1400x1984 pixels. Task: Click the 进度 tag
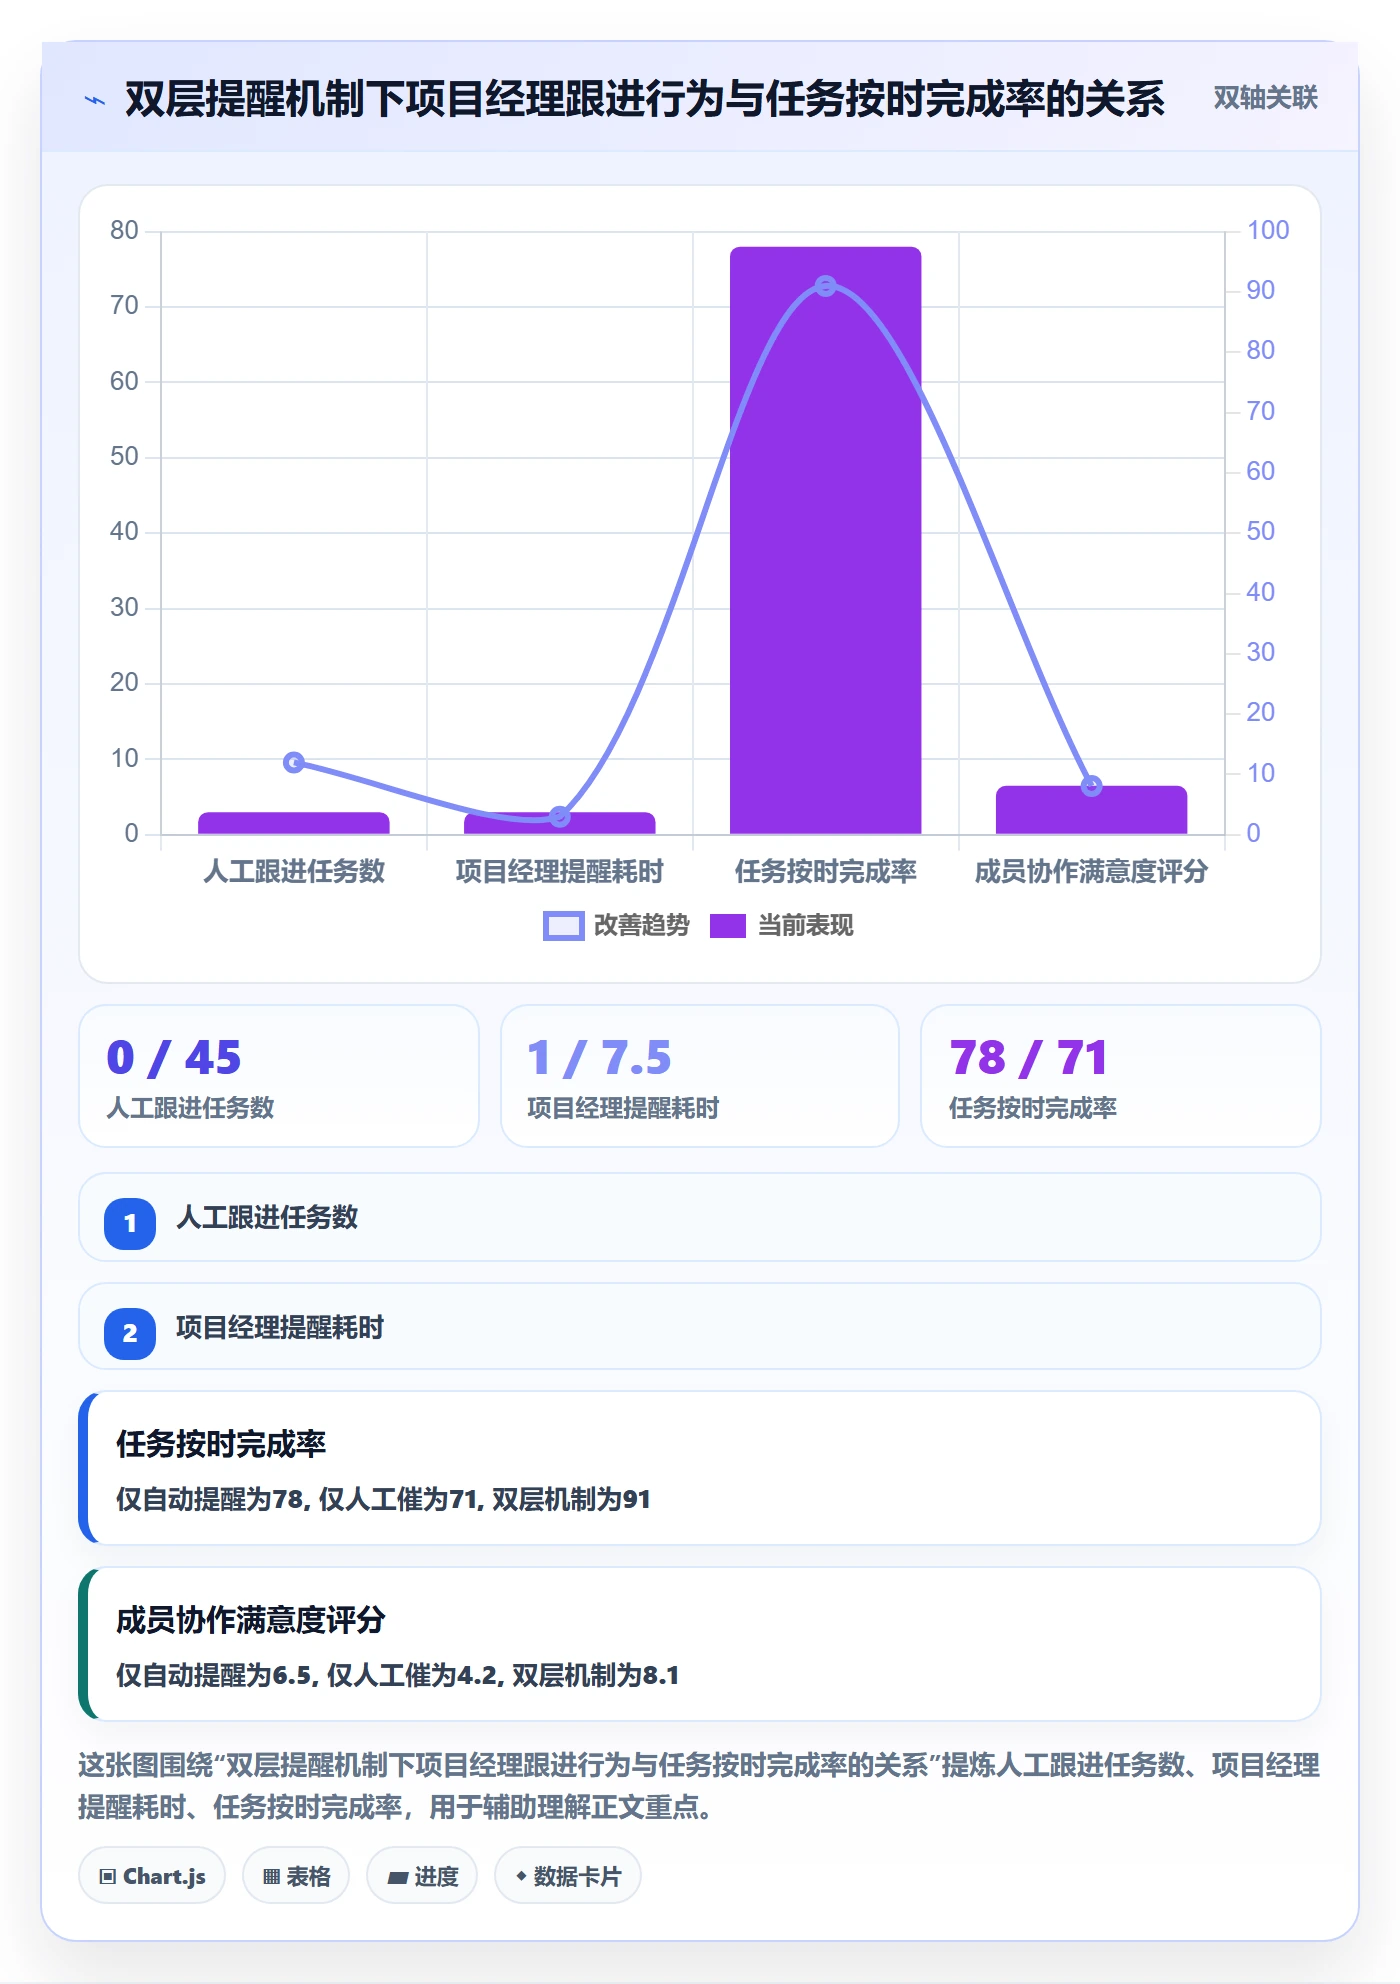[x=422, y=1876]
